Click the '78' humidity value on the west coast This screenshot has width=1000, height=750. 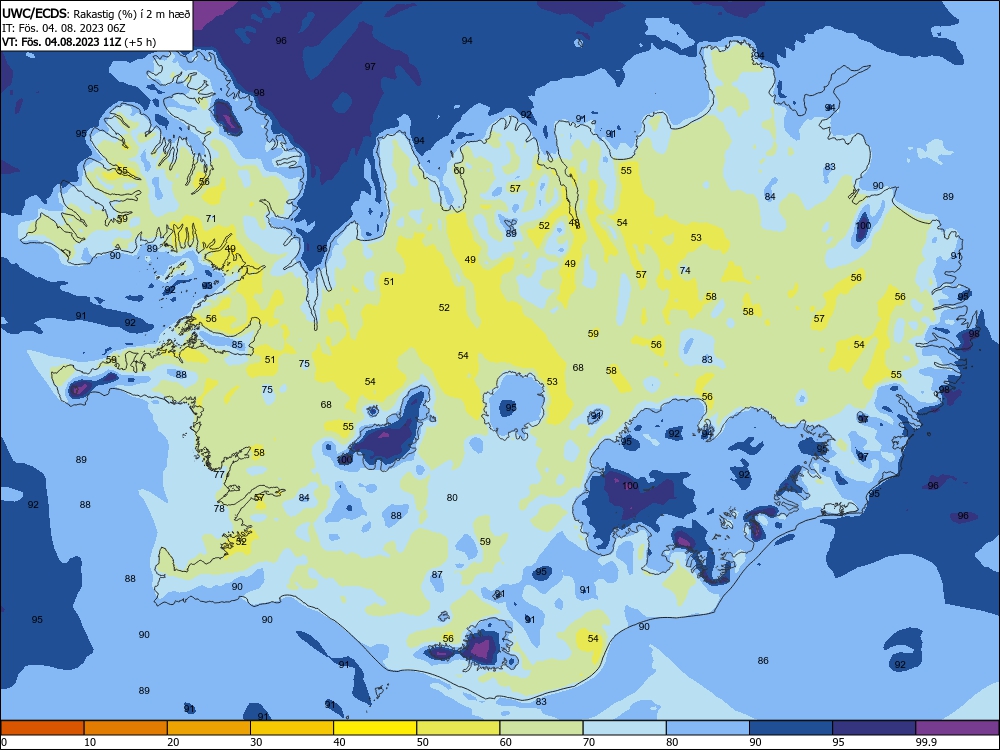[219, 508]
